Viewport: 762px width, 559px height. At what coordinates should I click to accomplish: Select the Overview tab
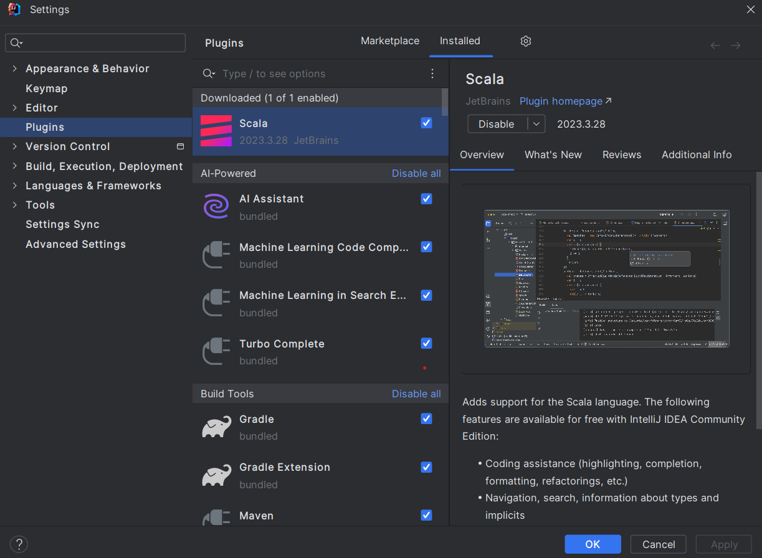(482, 155)
